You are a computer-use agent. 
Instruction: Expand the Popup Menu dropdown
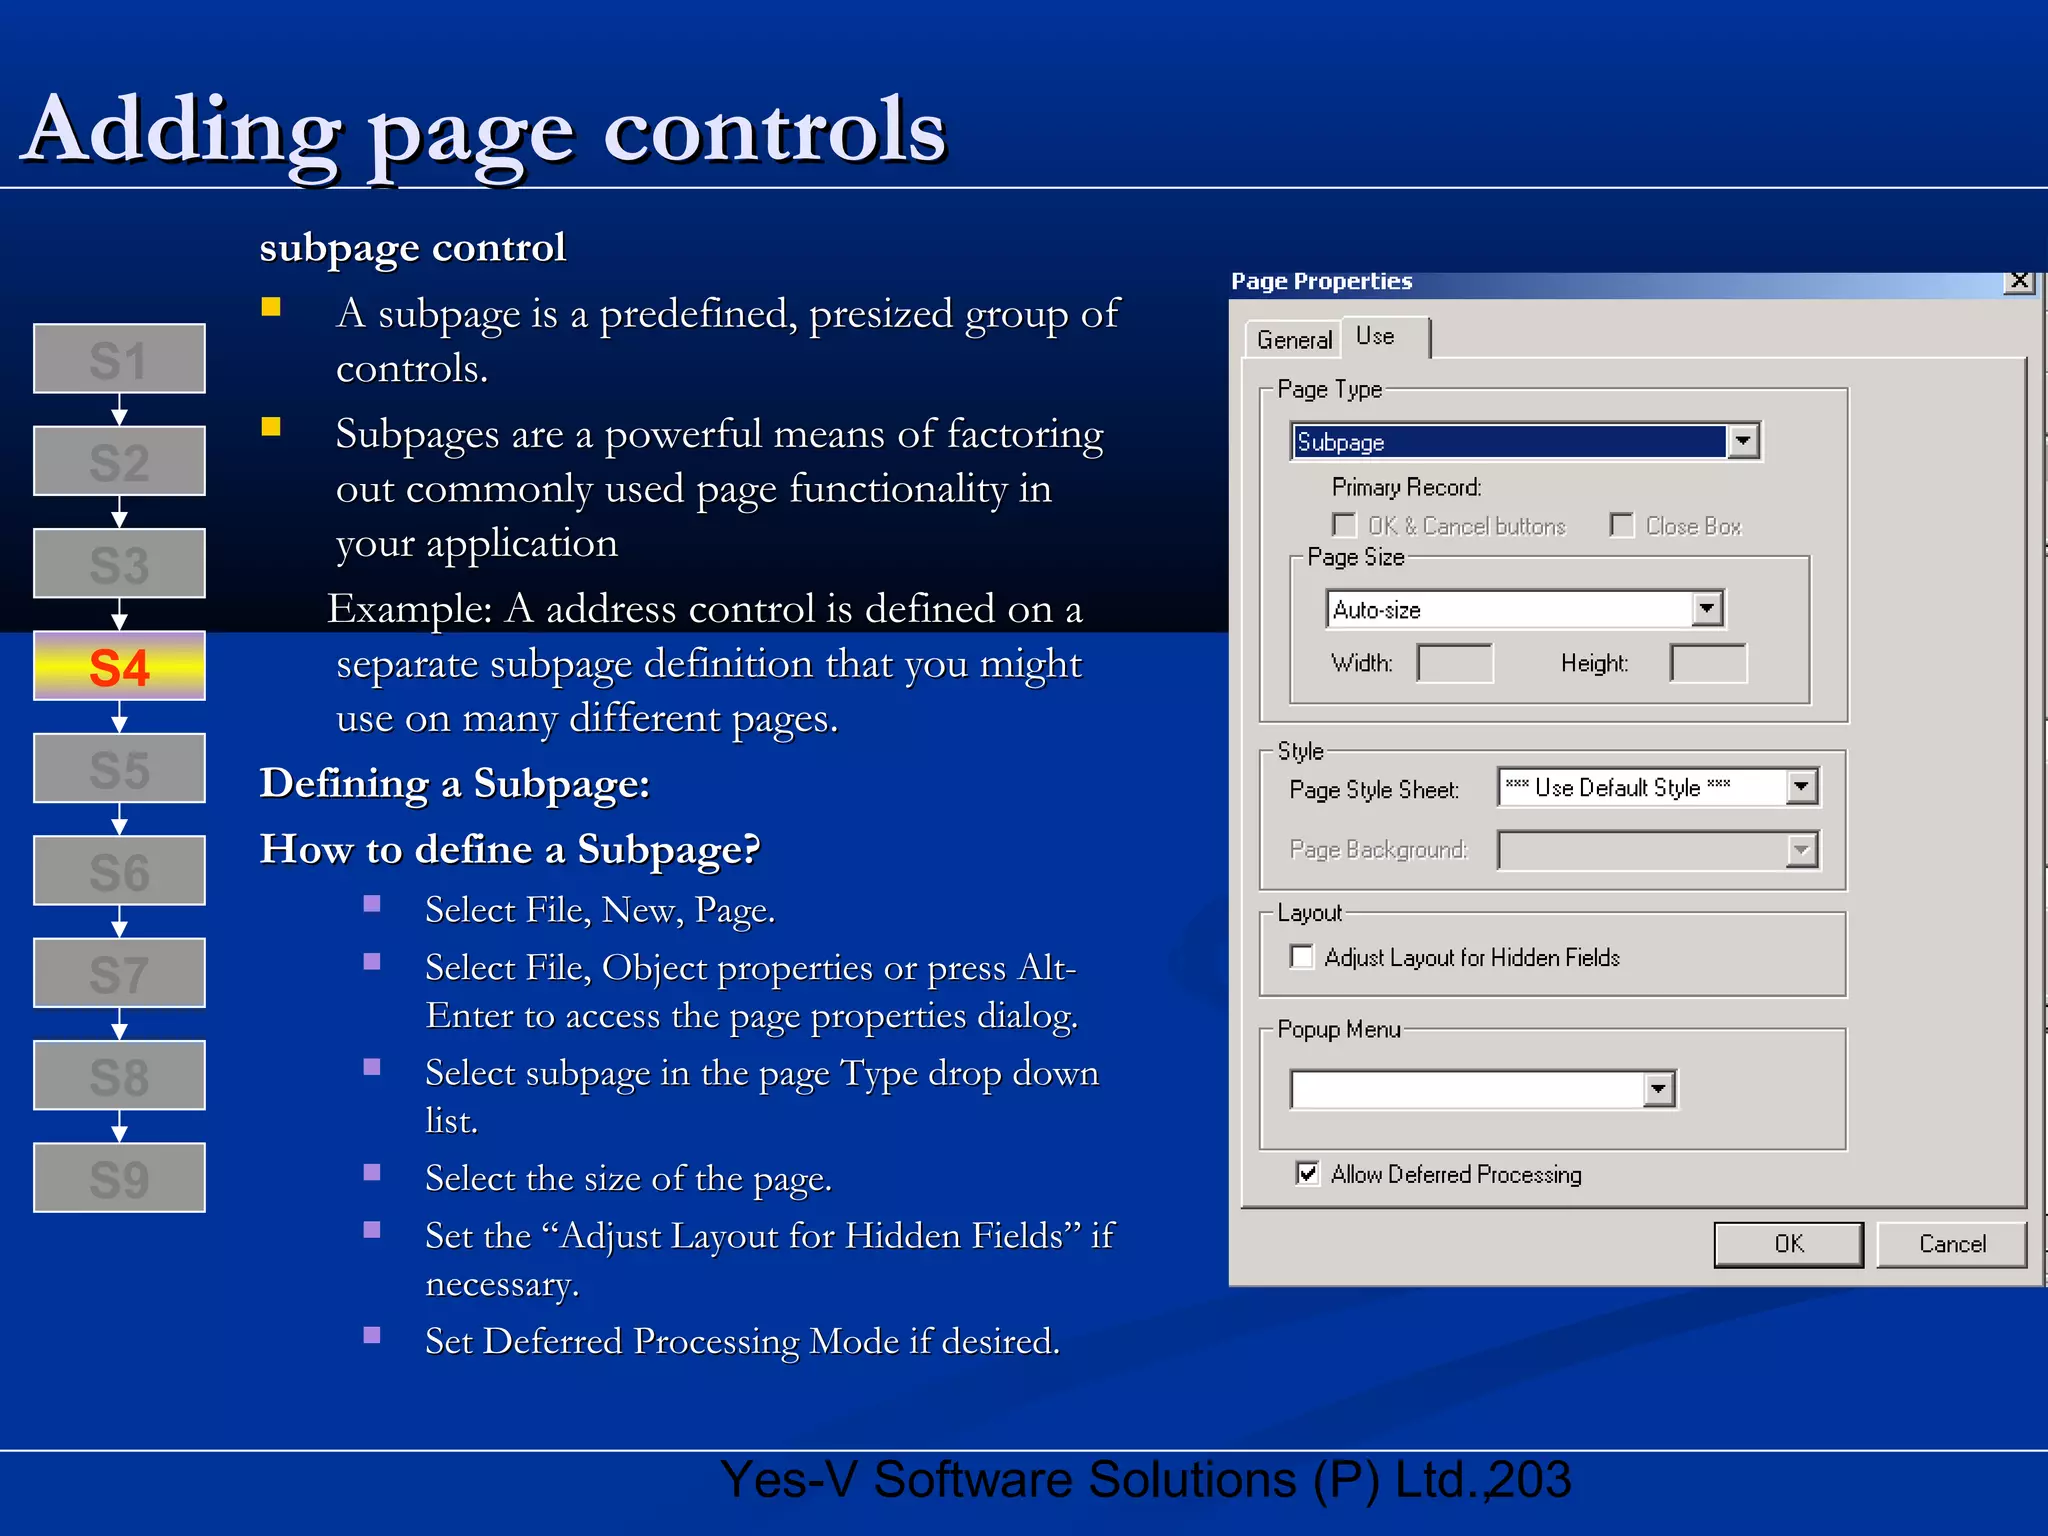point(1658,1089)
